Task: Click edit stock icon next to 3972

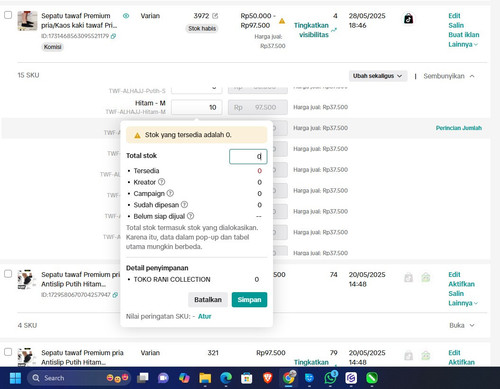Action: [x=215, y=16]
